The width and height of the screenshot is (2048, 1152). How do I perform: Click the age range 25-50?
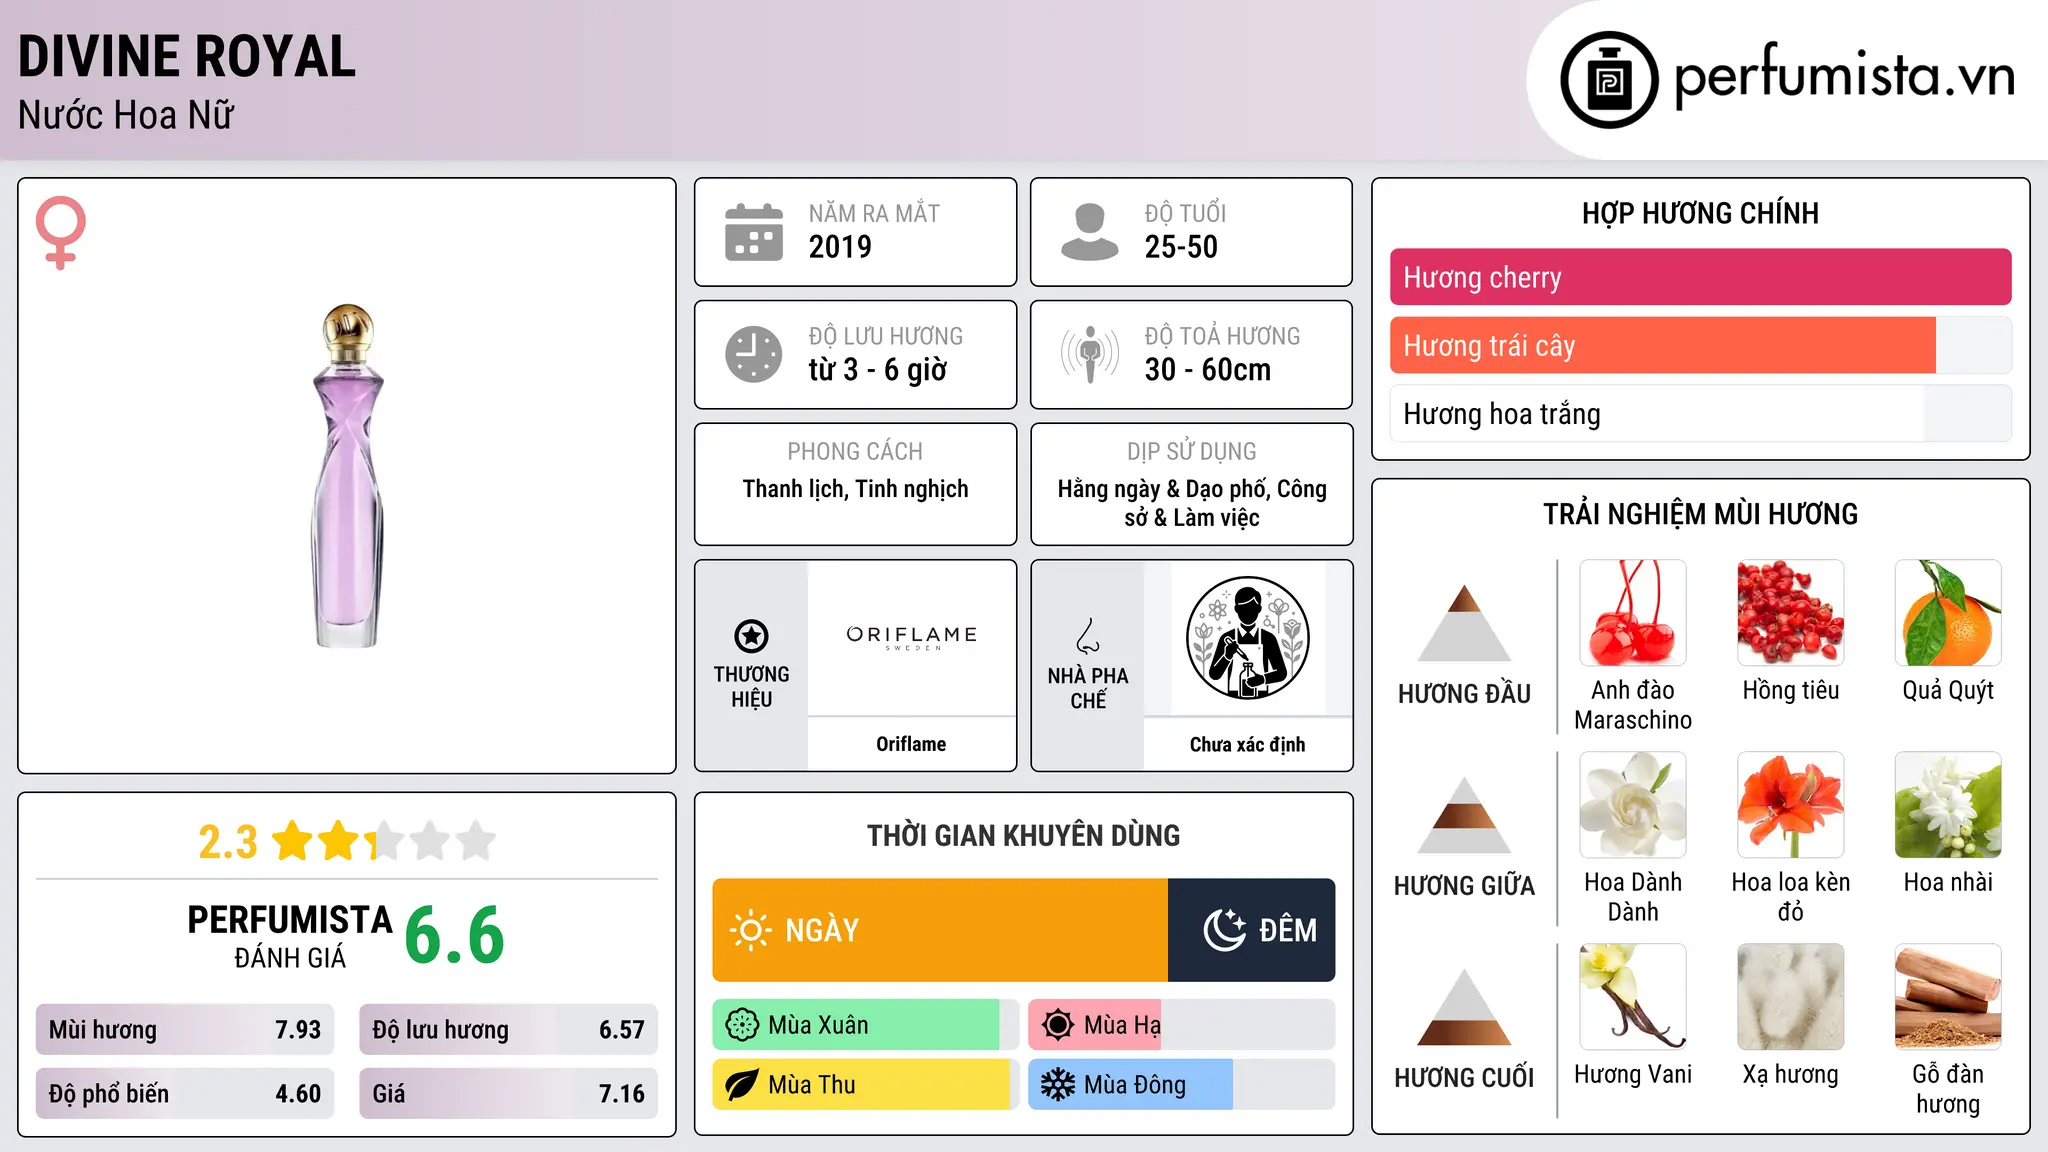click(1181, 247)
